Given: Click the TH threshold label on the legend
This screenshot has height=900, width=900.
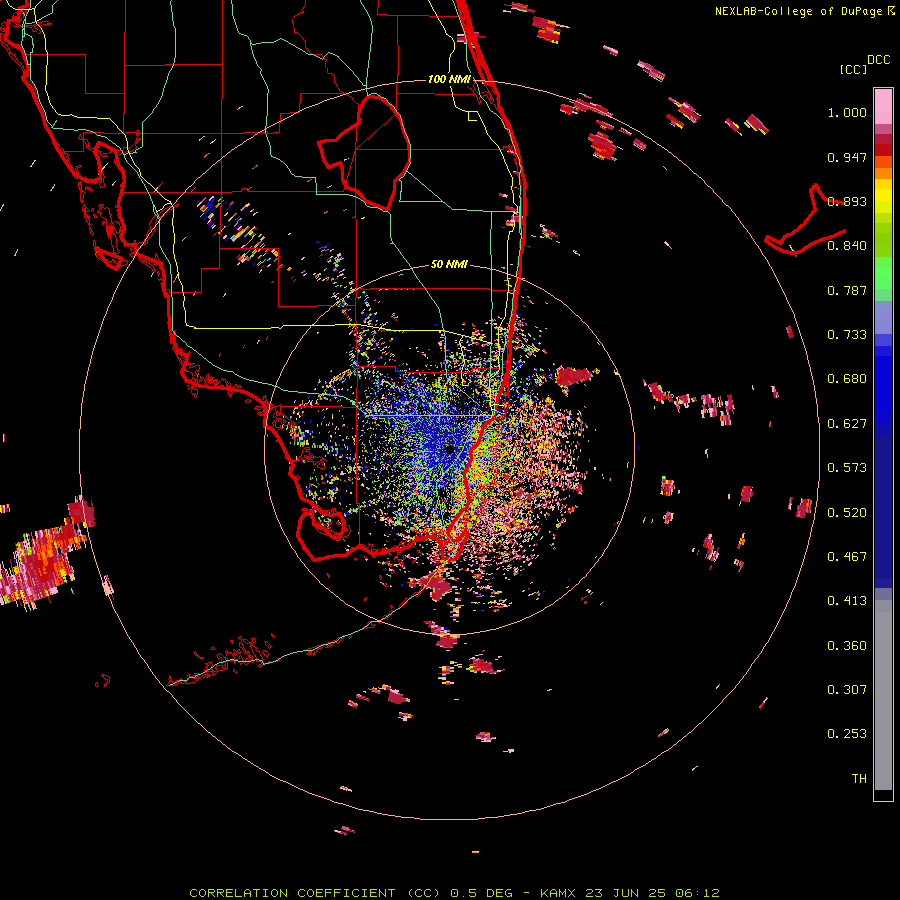Looking at the screenshot, I should [859, 779].
